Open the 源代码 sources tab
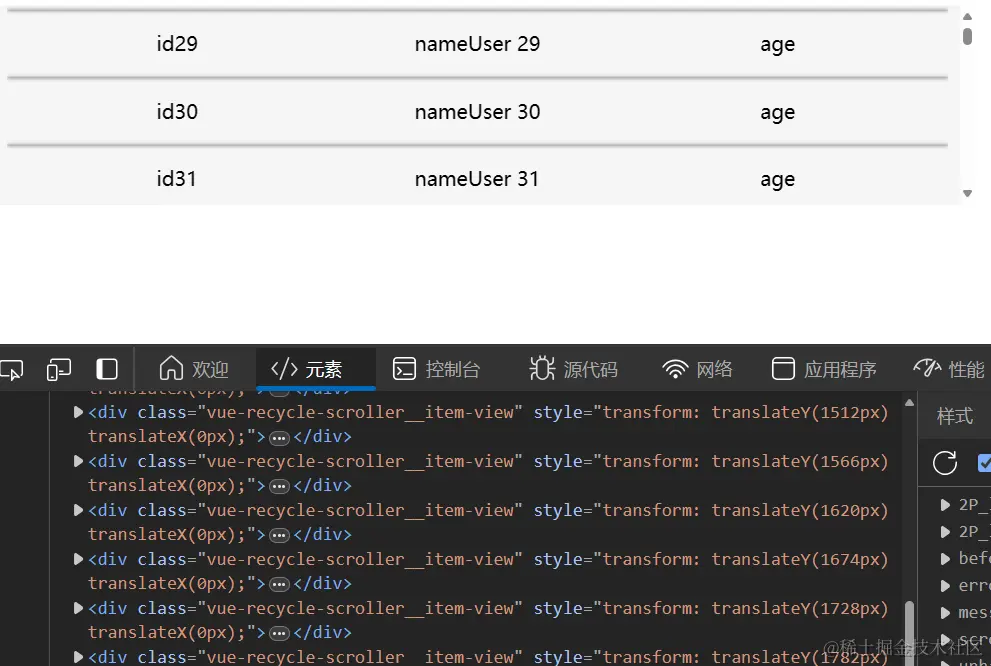Viewport: 991px width, 666px height. pyautogui.click(x=573, y=369)
